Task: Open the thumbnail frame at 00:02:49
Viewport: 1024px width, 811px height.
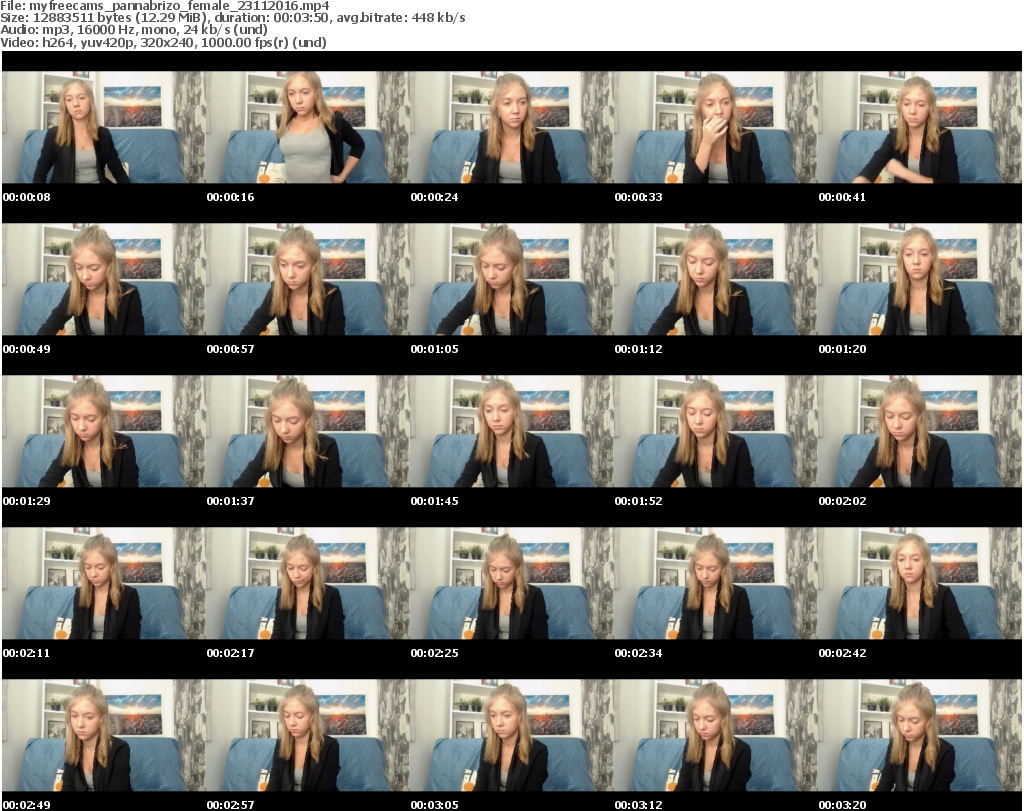Action: point(104,736)
